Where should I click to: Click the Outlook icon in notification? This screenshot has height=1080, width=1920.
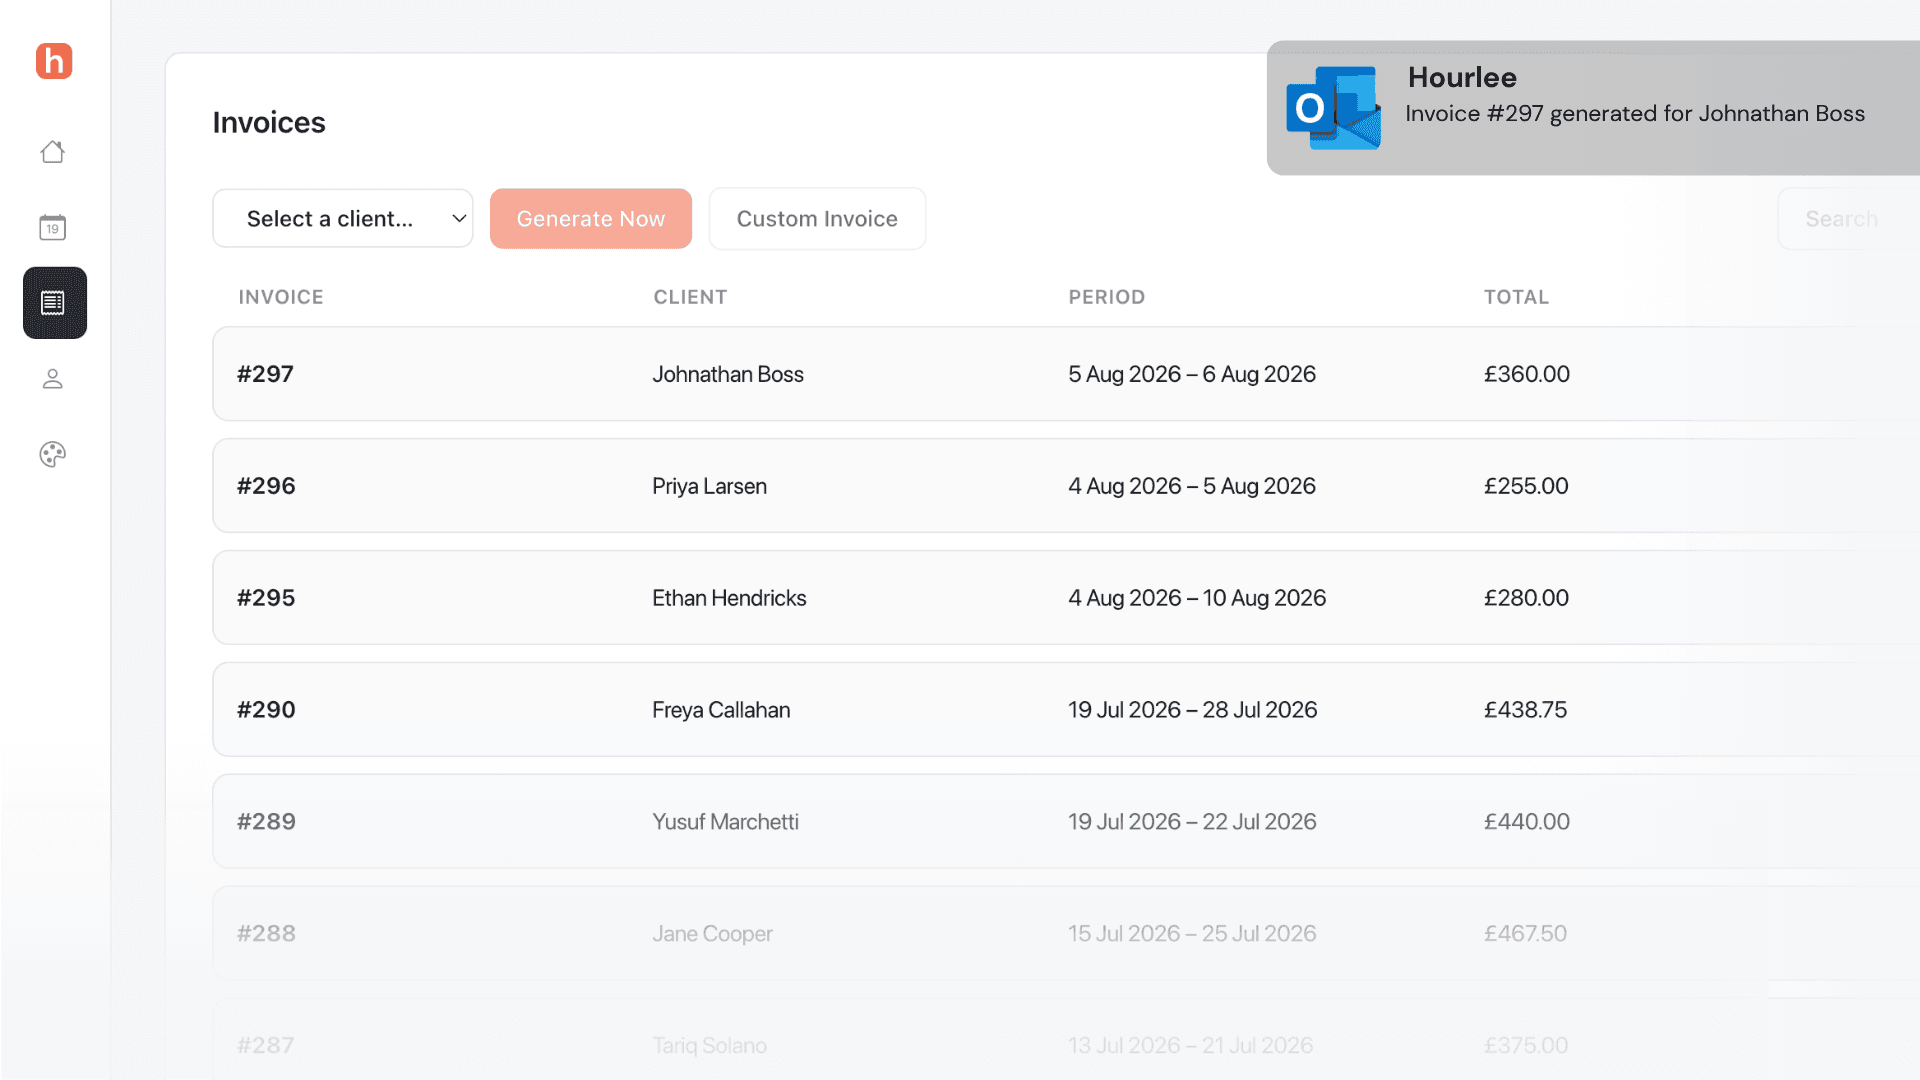tap(1333, 108)
